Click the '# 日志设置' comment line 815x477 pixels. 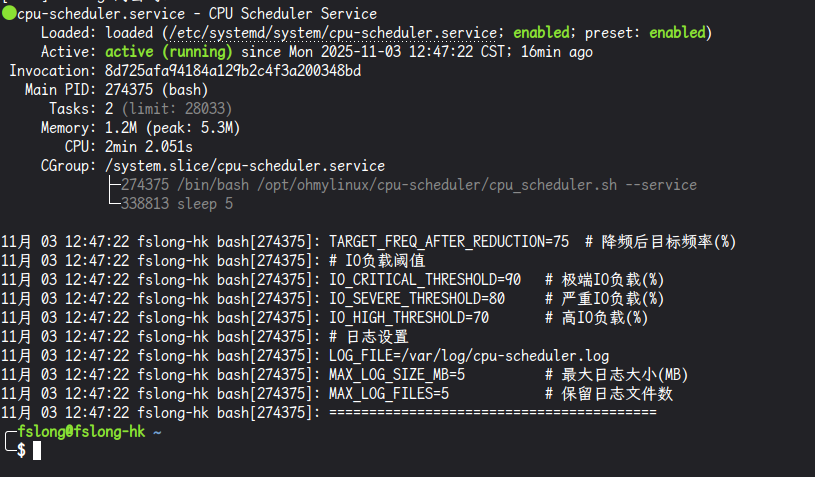[369, 337]
